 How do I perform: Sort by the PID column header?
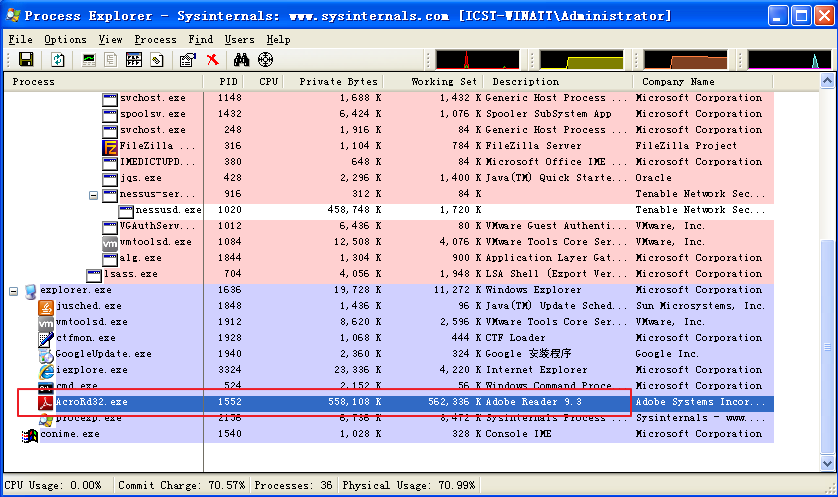tap(223, 82)
